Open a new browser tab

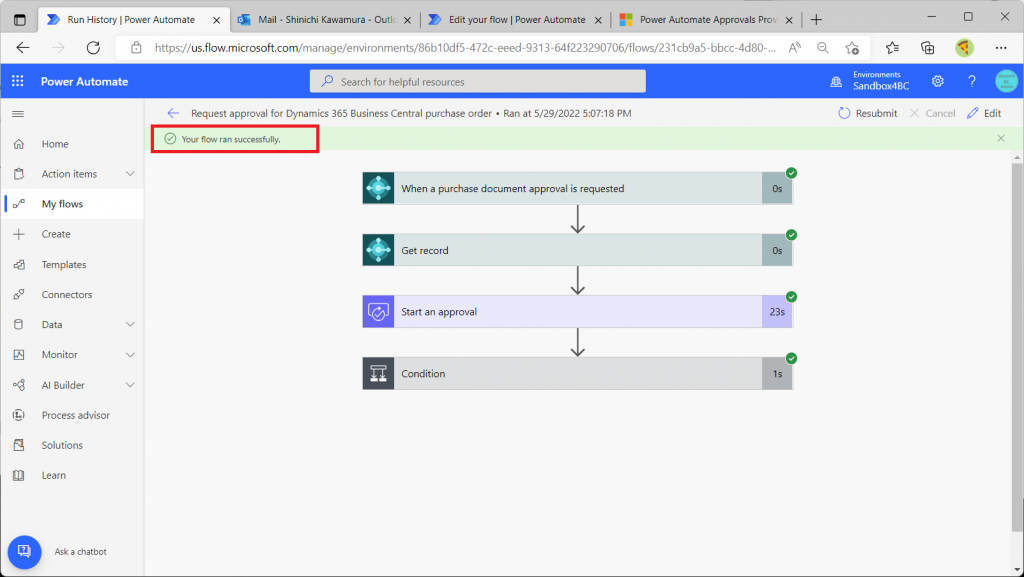(816, 20)
